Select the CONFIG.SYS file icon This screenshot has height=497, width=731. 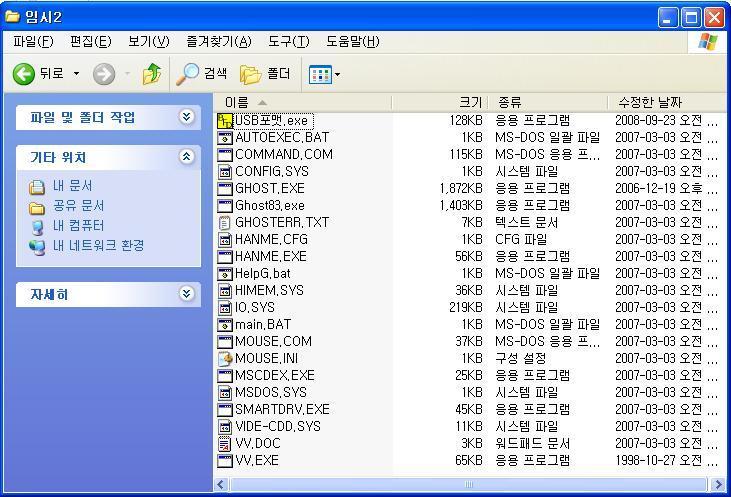(x=225, y=172)
